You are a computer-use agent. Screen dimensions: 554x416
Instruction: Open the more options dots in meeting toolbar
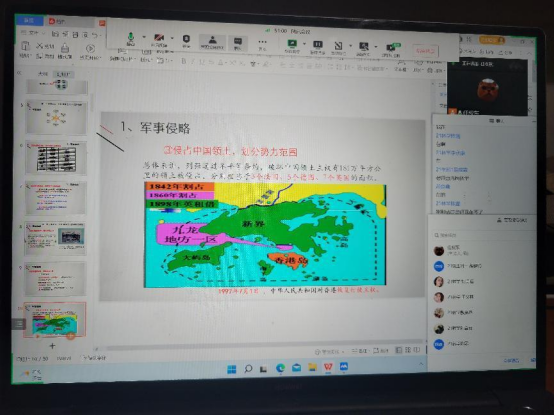click(262, 44)
